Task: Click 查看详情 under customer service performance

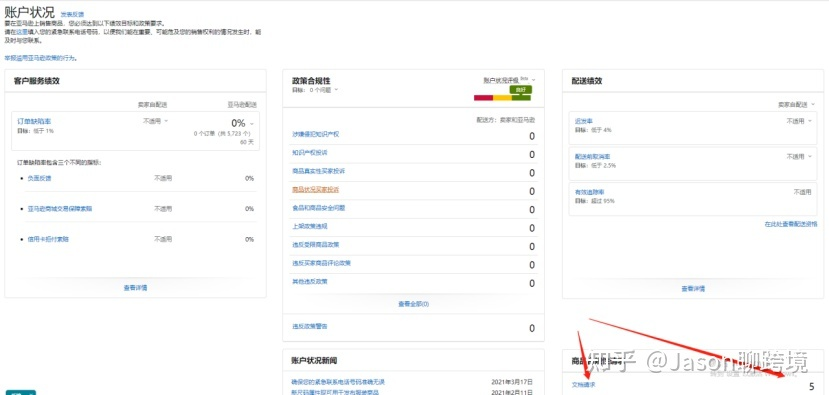Action: (135, 288)
